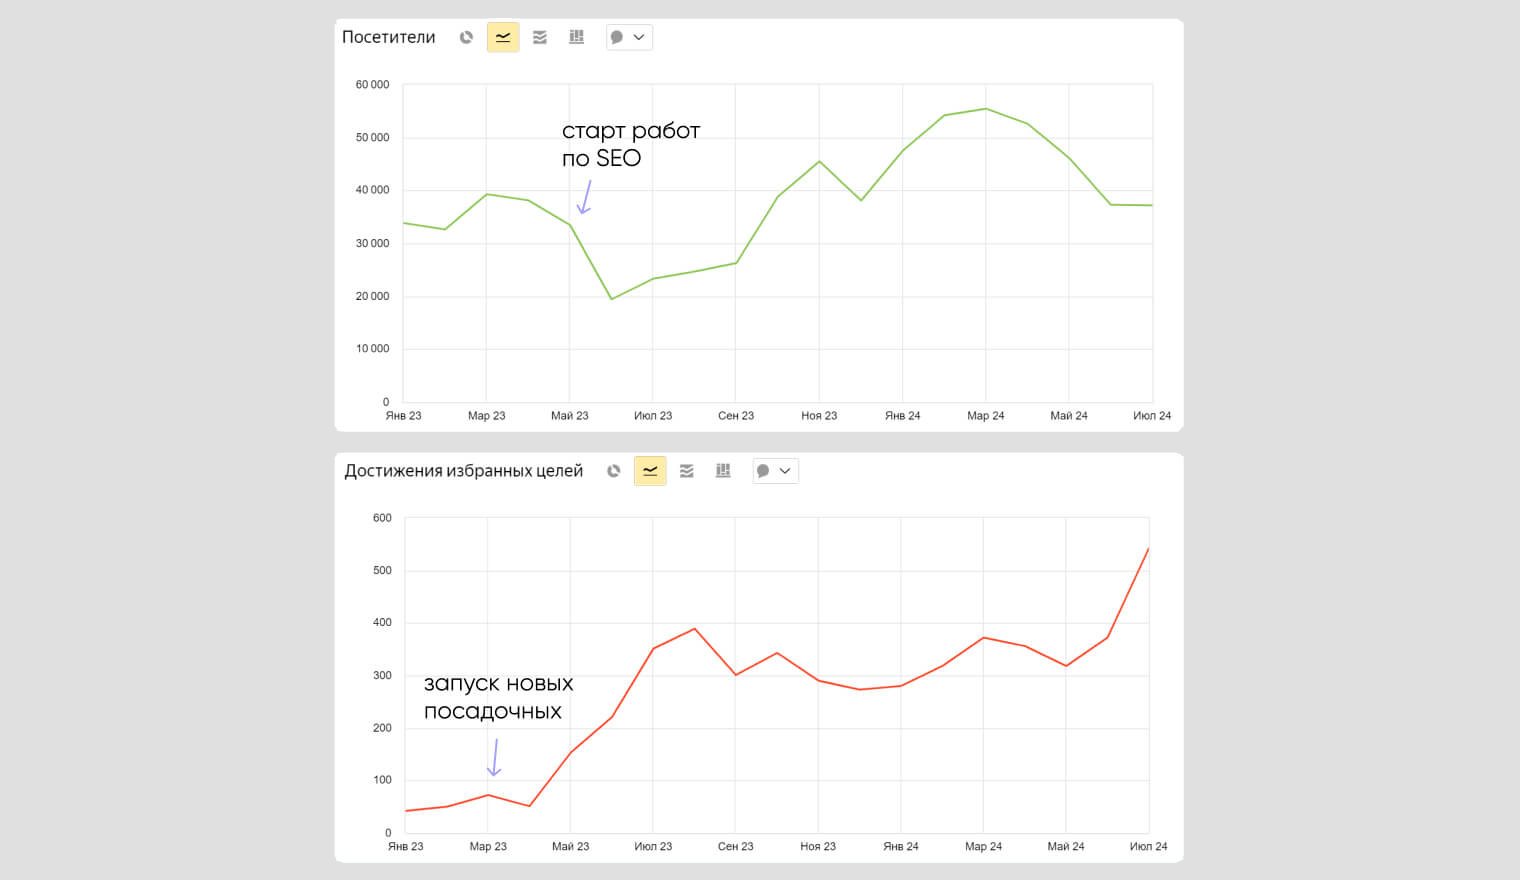Select line chart view for Достижения избранных целей
1520x880 pixels.
[650, 471]
